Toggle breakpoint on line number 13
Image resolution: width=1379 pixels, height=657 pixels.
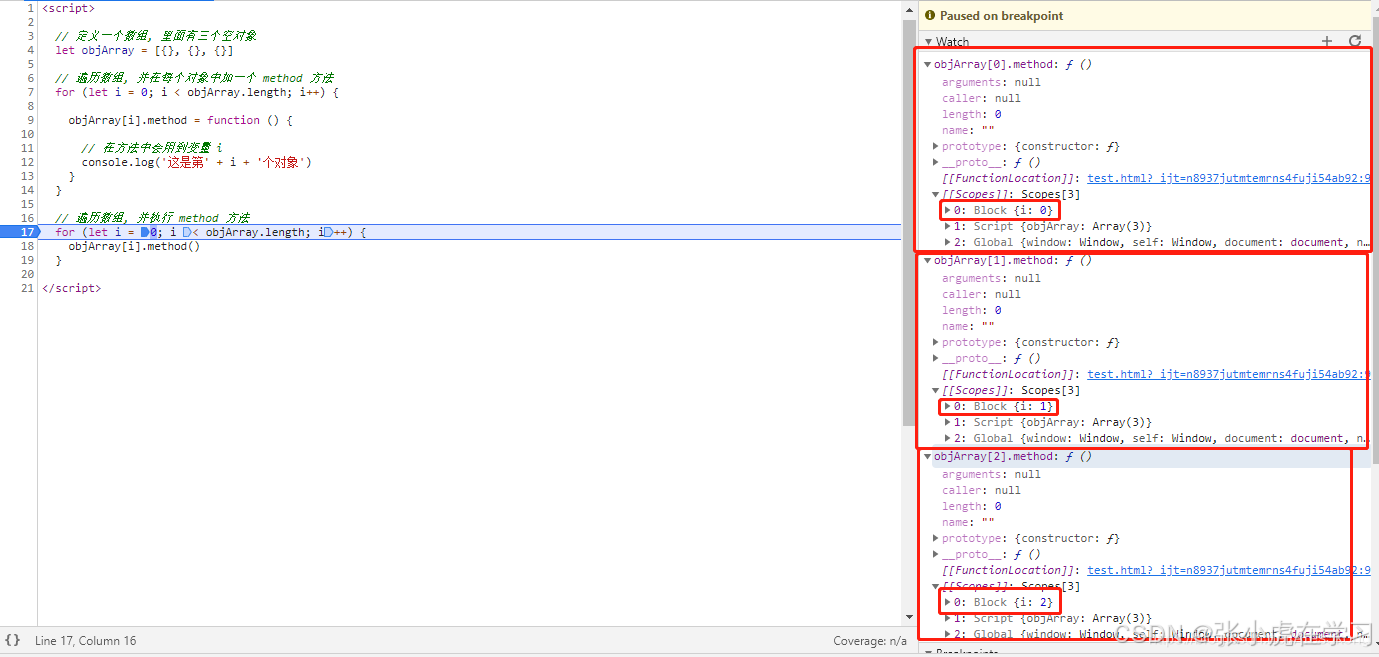[28, 176]
